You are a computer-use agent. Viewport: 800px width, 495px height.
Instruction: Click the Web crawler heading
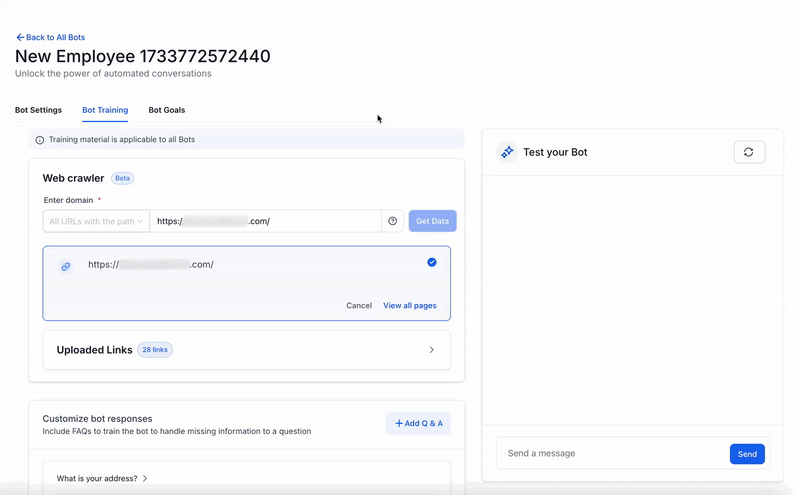(73, 178)
